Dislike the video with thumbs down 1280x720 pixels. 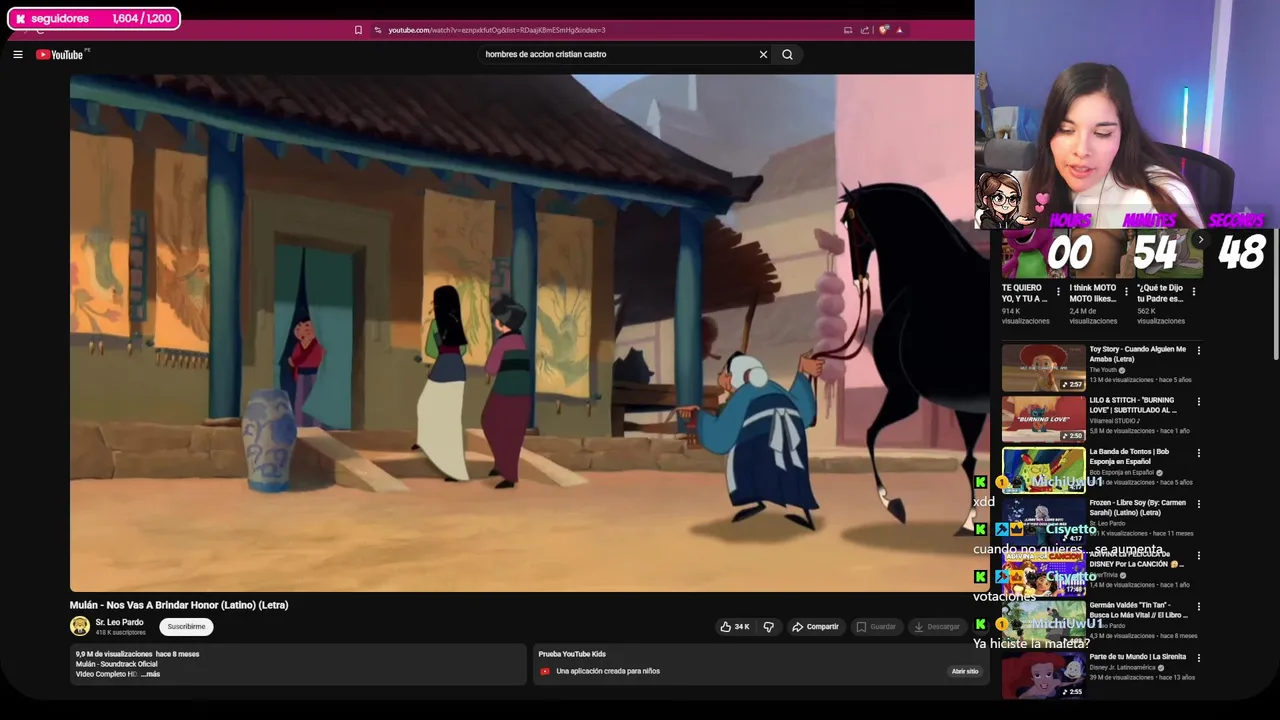click(x=768, y=627)
